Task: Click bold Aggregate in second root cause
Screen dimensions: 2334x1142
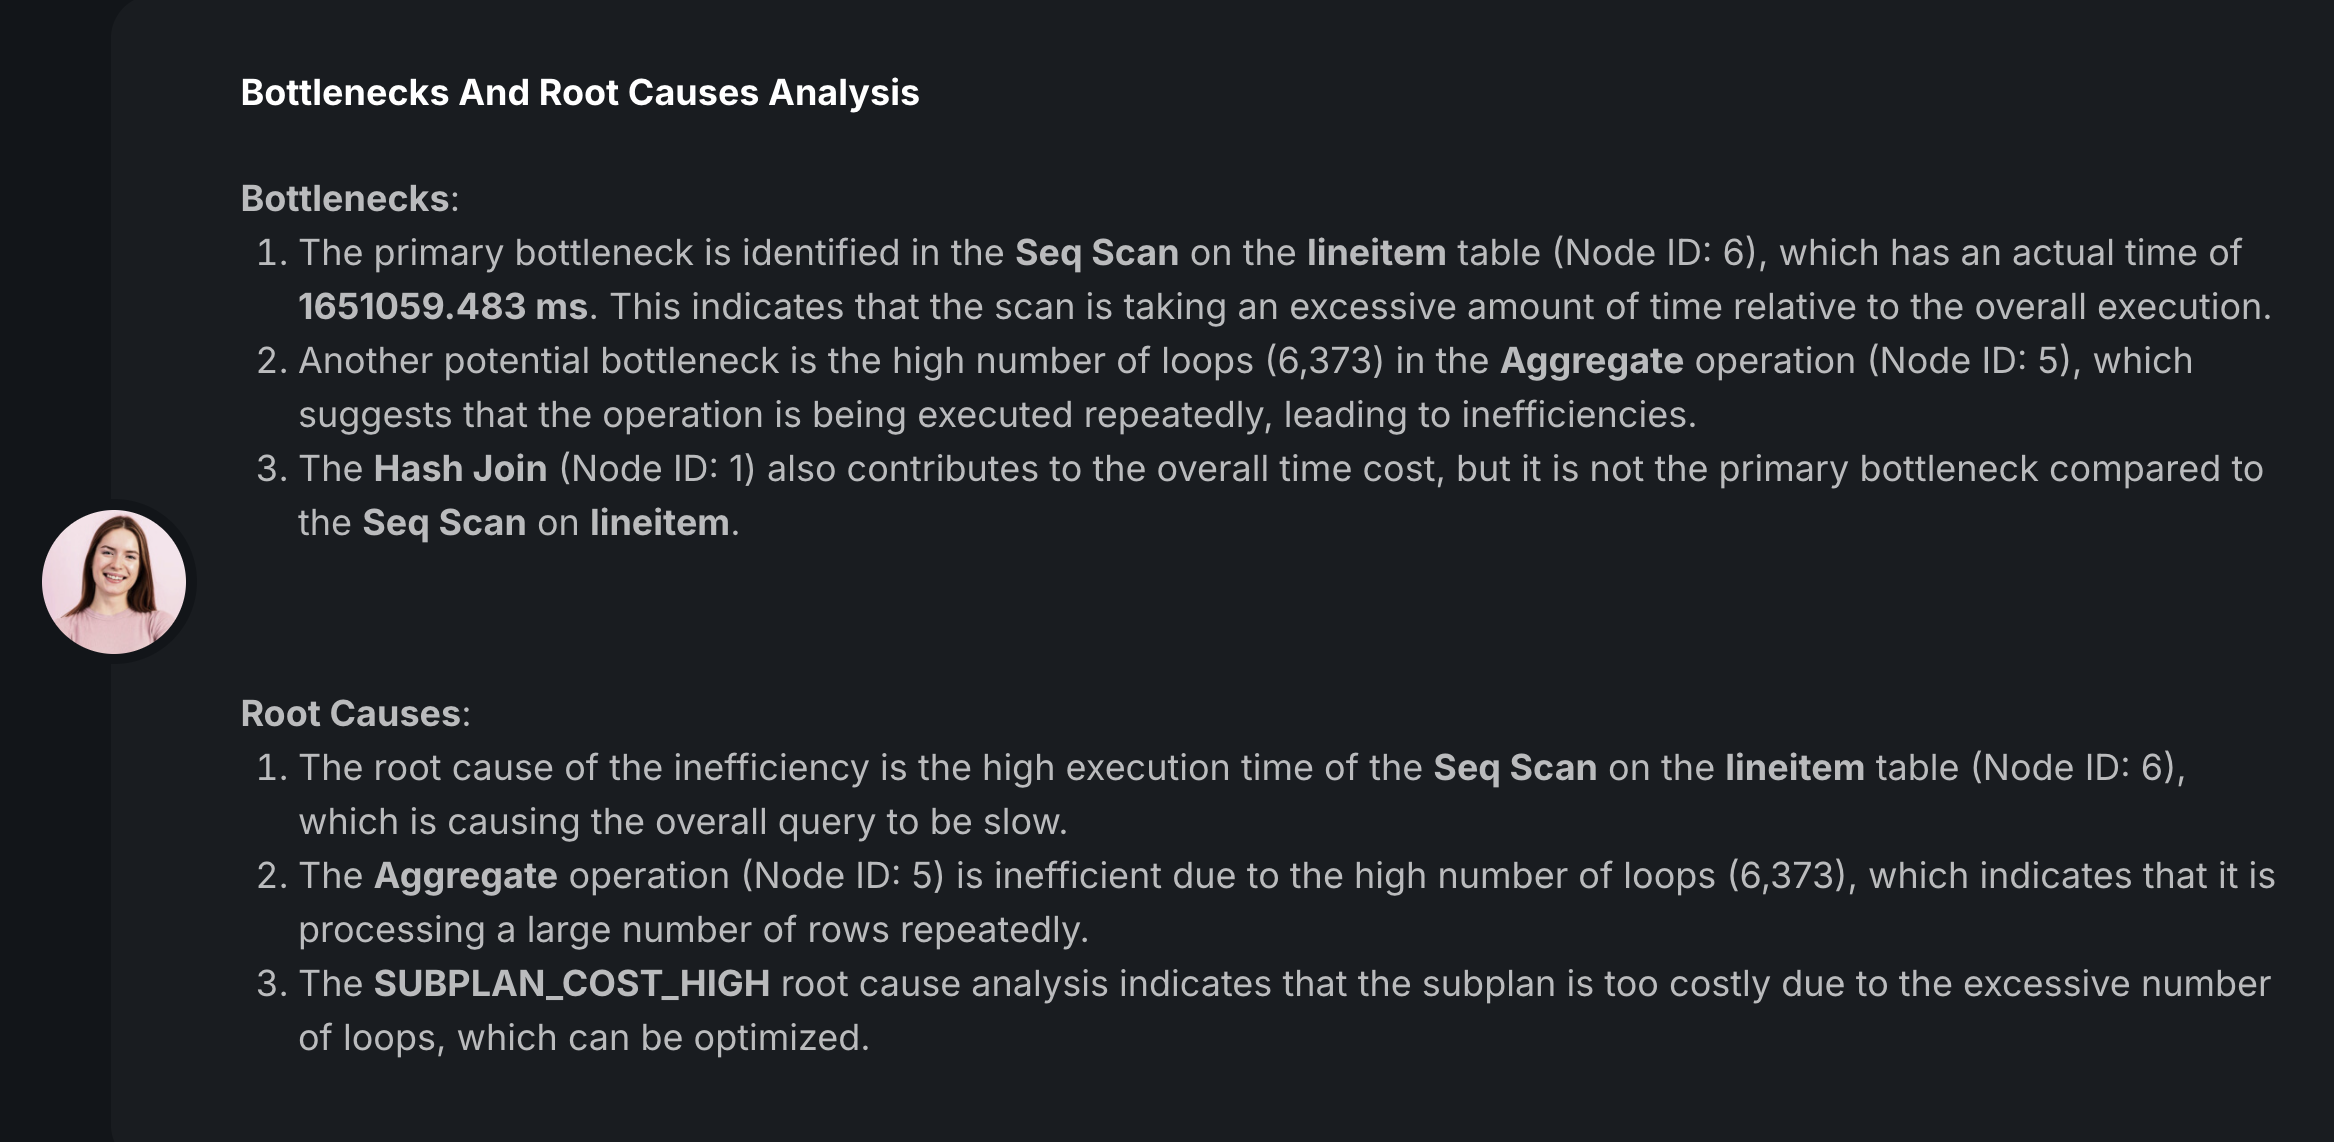Action: click(466, 875)
